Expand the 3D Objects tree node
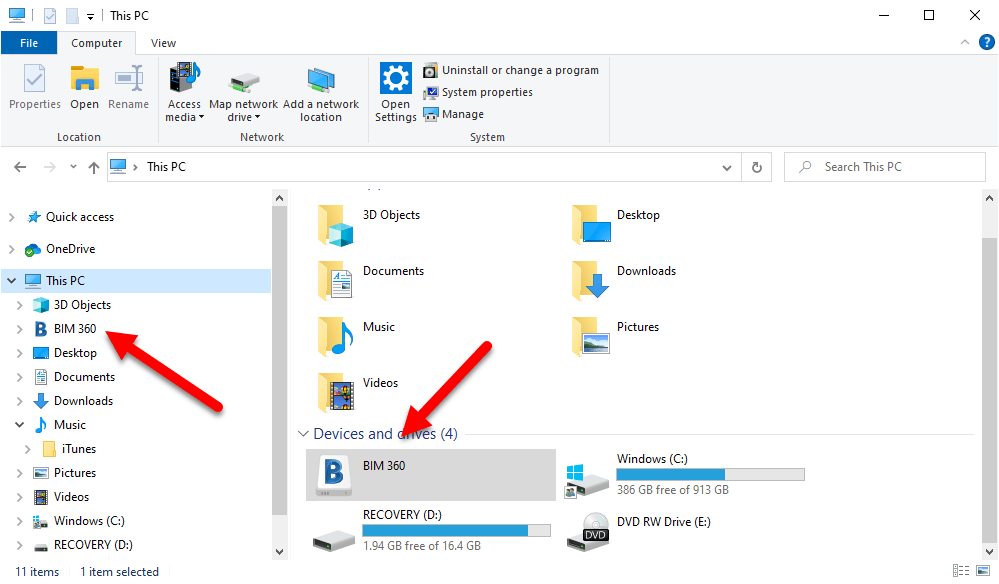This screenshot has width=999, height=584. click(x=20, y=305)
